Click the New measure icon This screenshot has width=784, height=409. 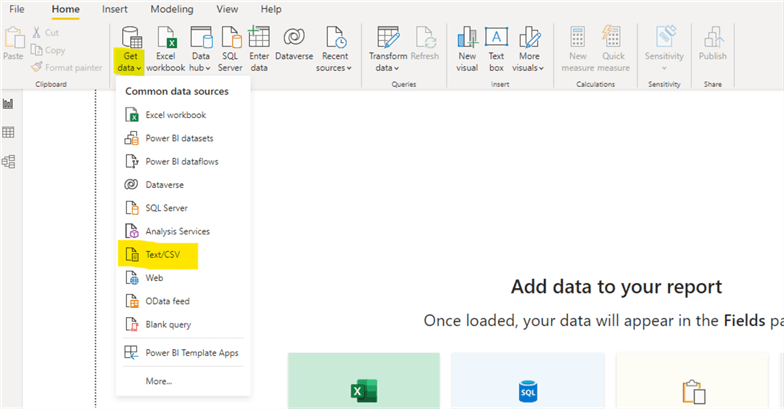point(578,50)
